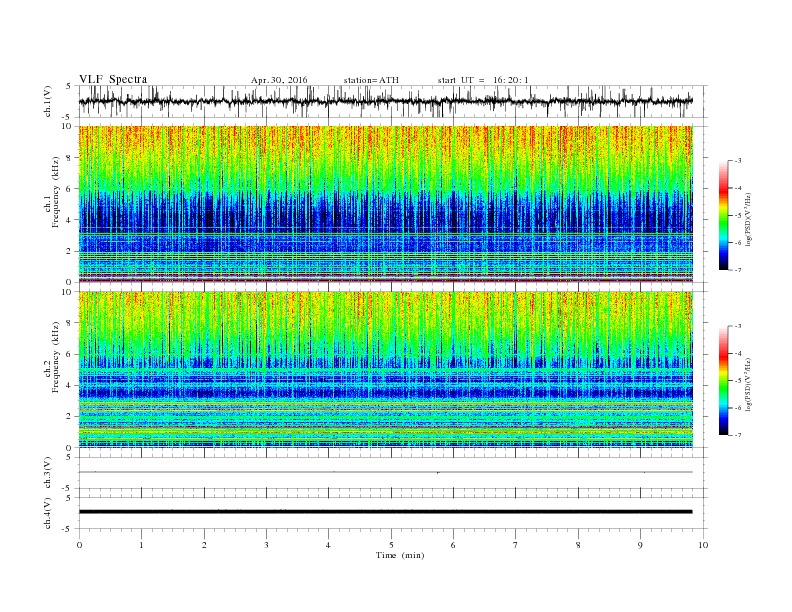Click the thick ch.4 voltage trace
This screenshot has width=792, height=612.
click(x=385, y=512)
